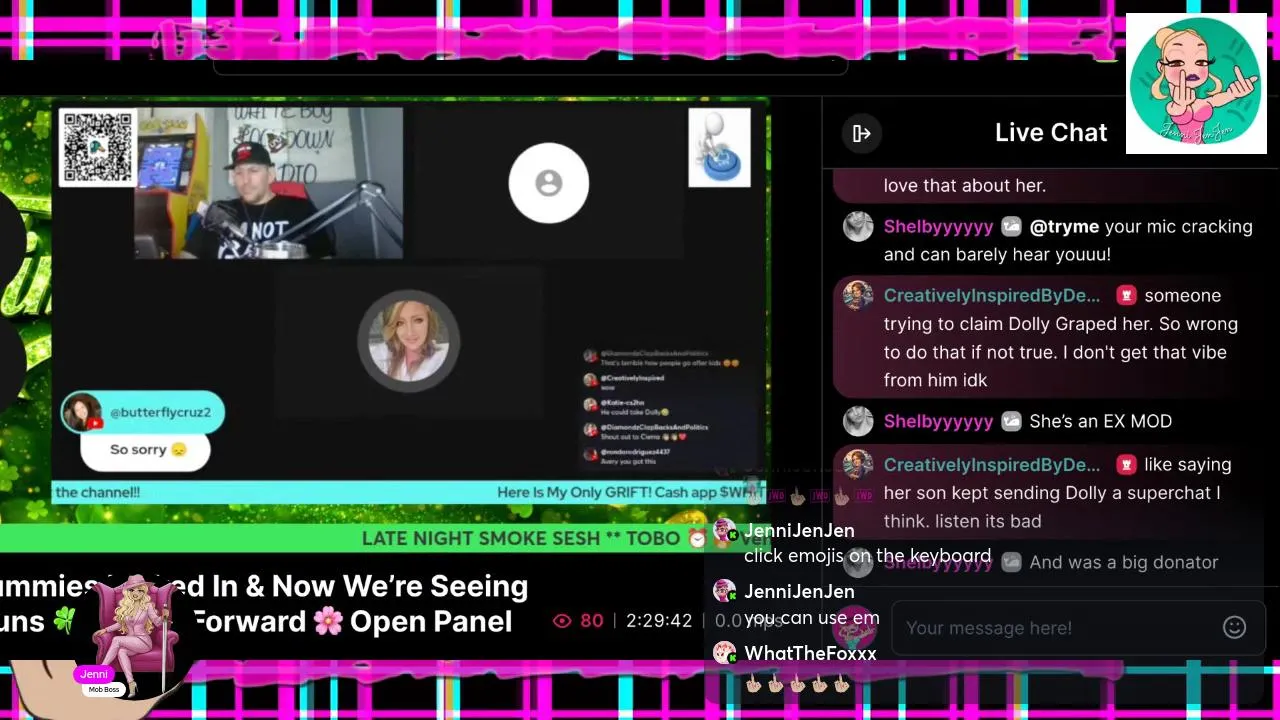Screen dimensions: 1280x720
Task: Click the red badge beside 'someone'
Action: pyautogui.click(x=1126, y=296)
